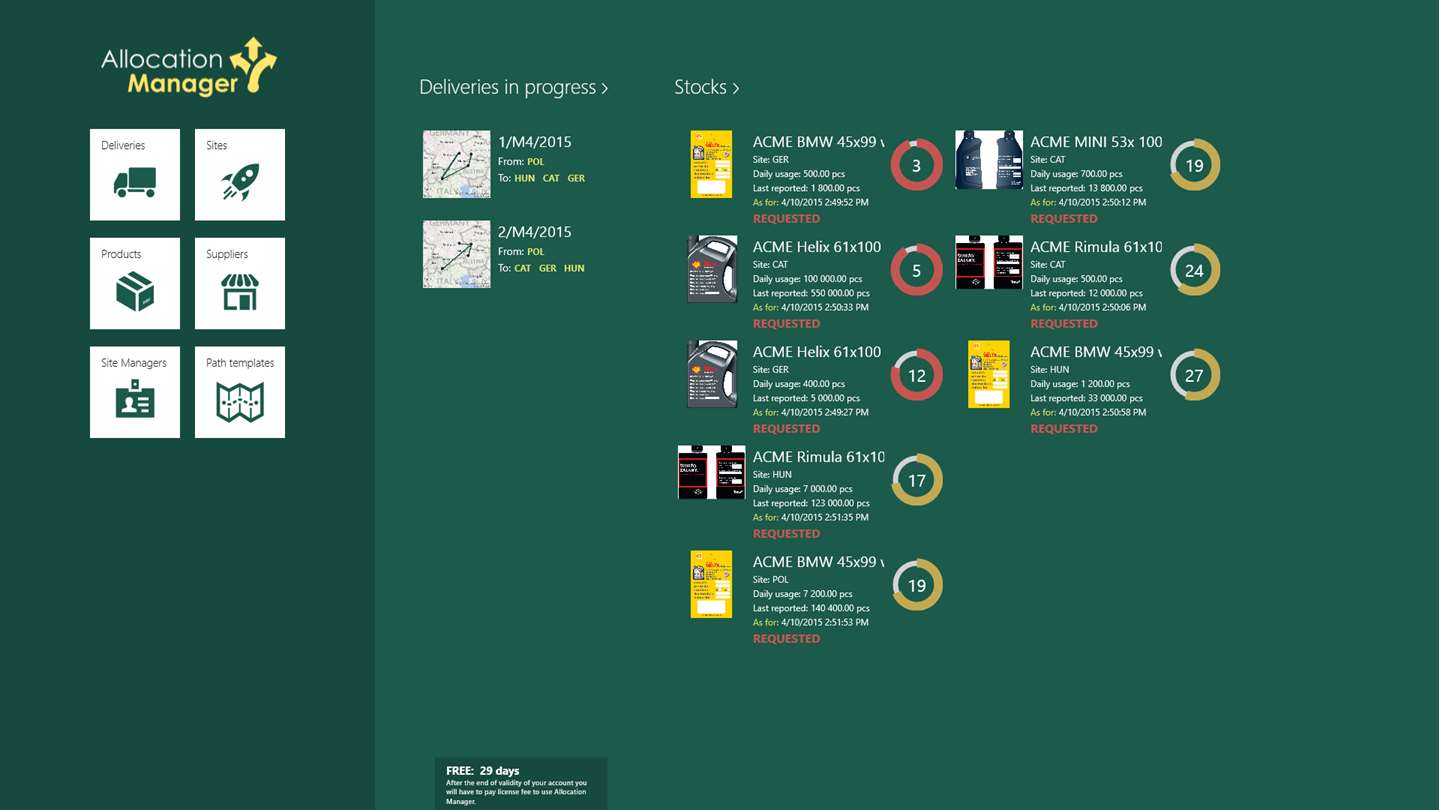1439x810 pixels.
Task: Click REQUESTED status under BMW site POL
Action: [x=787, y=638]
